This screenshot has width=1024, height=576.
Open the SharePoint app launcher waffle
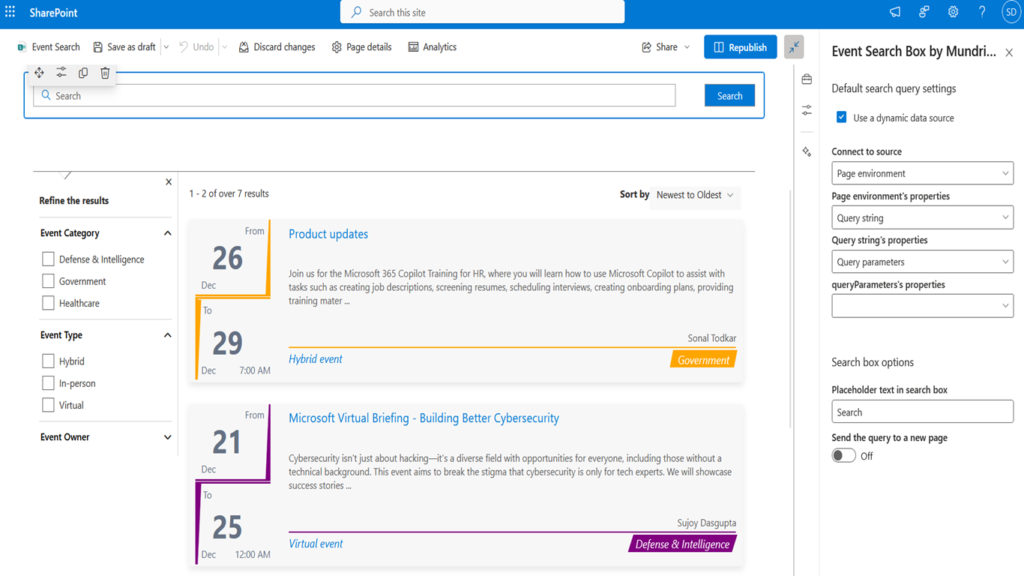[x=11, y=12]
